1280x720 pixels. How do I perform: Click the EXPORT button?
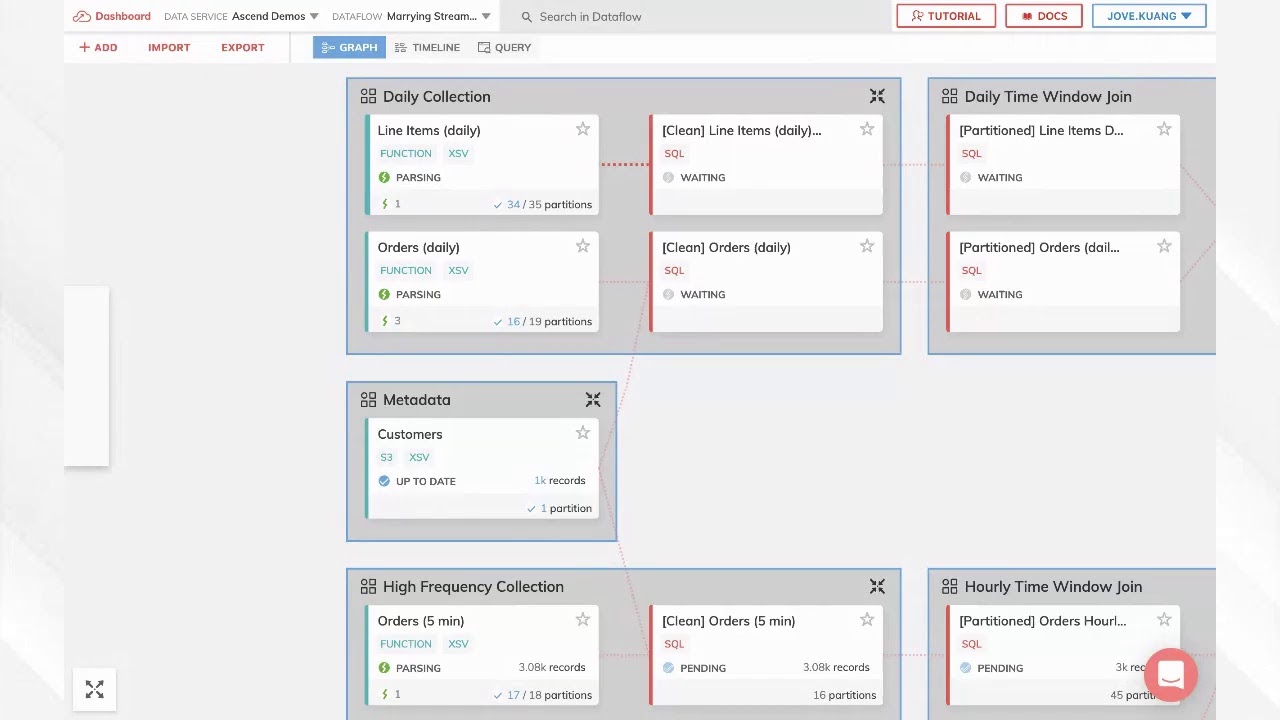(x=243, y=47)
